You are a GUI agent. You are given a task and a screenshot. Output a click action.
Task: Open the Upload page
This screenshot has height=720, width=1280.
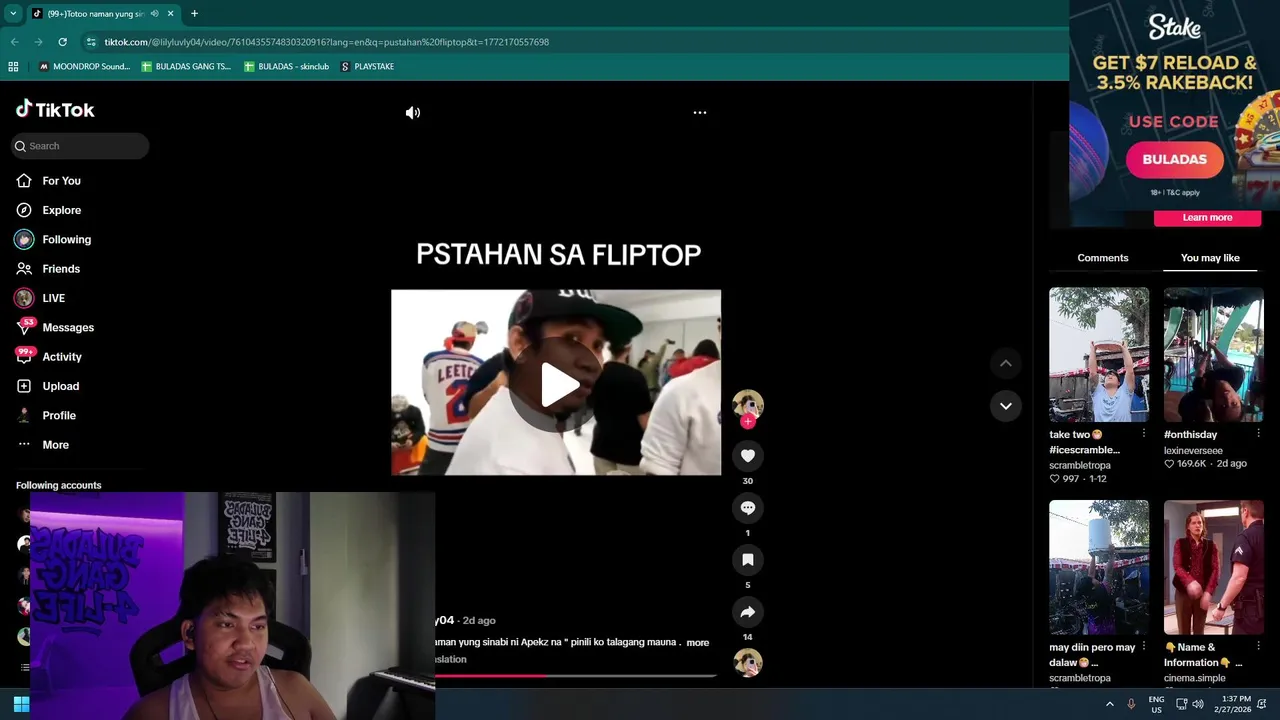click(x=60, y=386)
